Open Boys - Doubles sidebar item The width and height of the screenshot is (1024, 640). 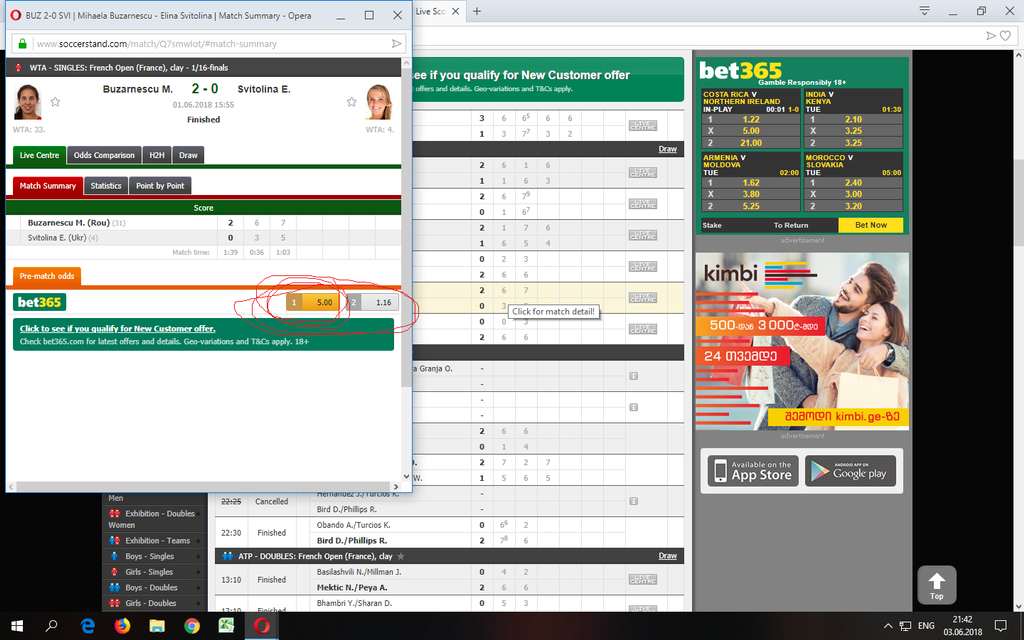click(151, 588)
